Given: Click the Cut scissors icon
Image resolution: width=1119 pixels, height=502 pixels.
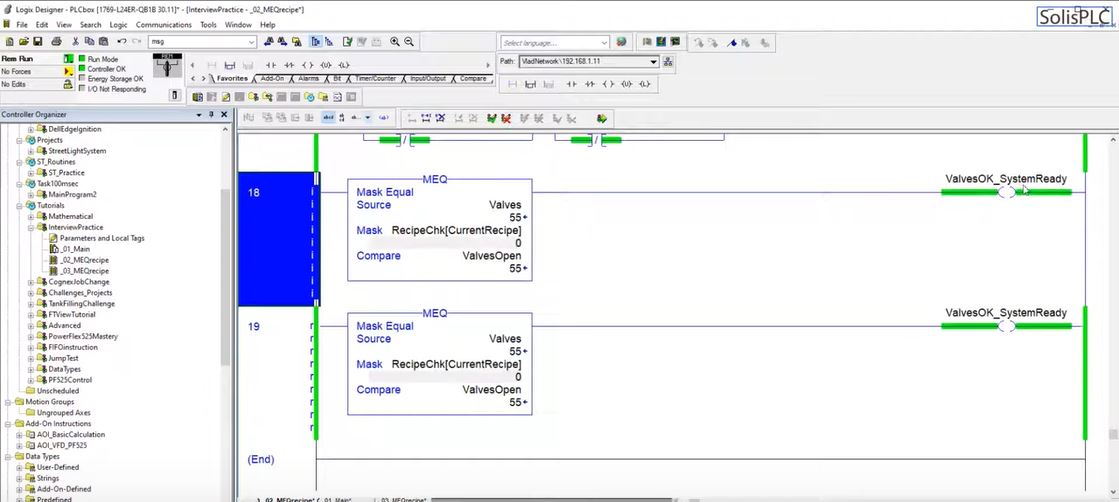Looking at the screenshot, I should (x=75, y=42).
